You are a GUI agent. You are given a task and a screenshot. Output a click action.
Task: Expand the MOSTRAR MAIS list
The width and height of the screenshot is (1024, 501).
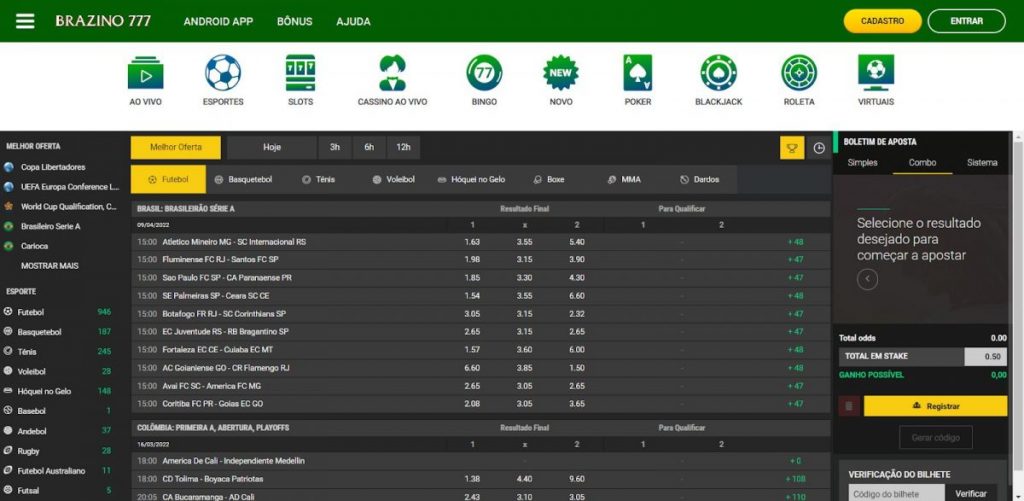pyautogui.click(x=49, y=266)
